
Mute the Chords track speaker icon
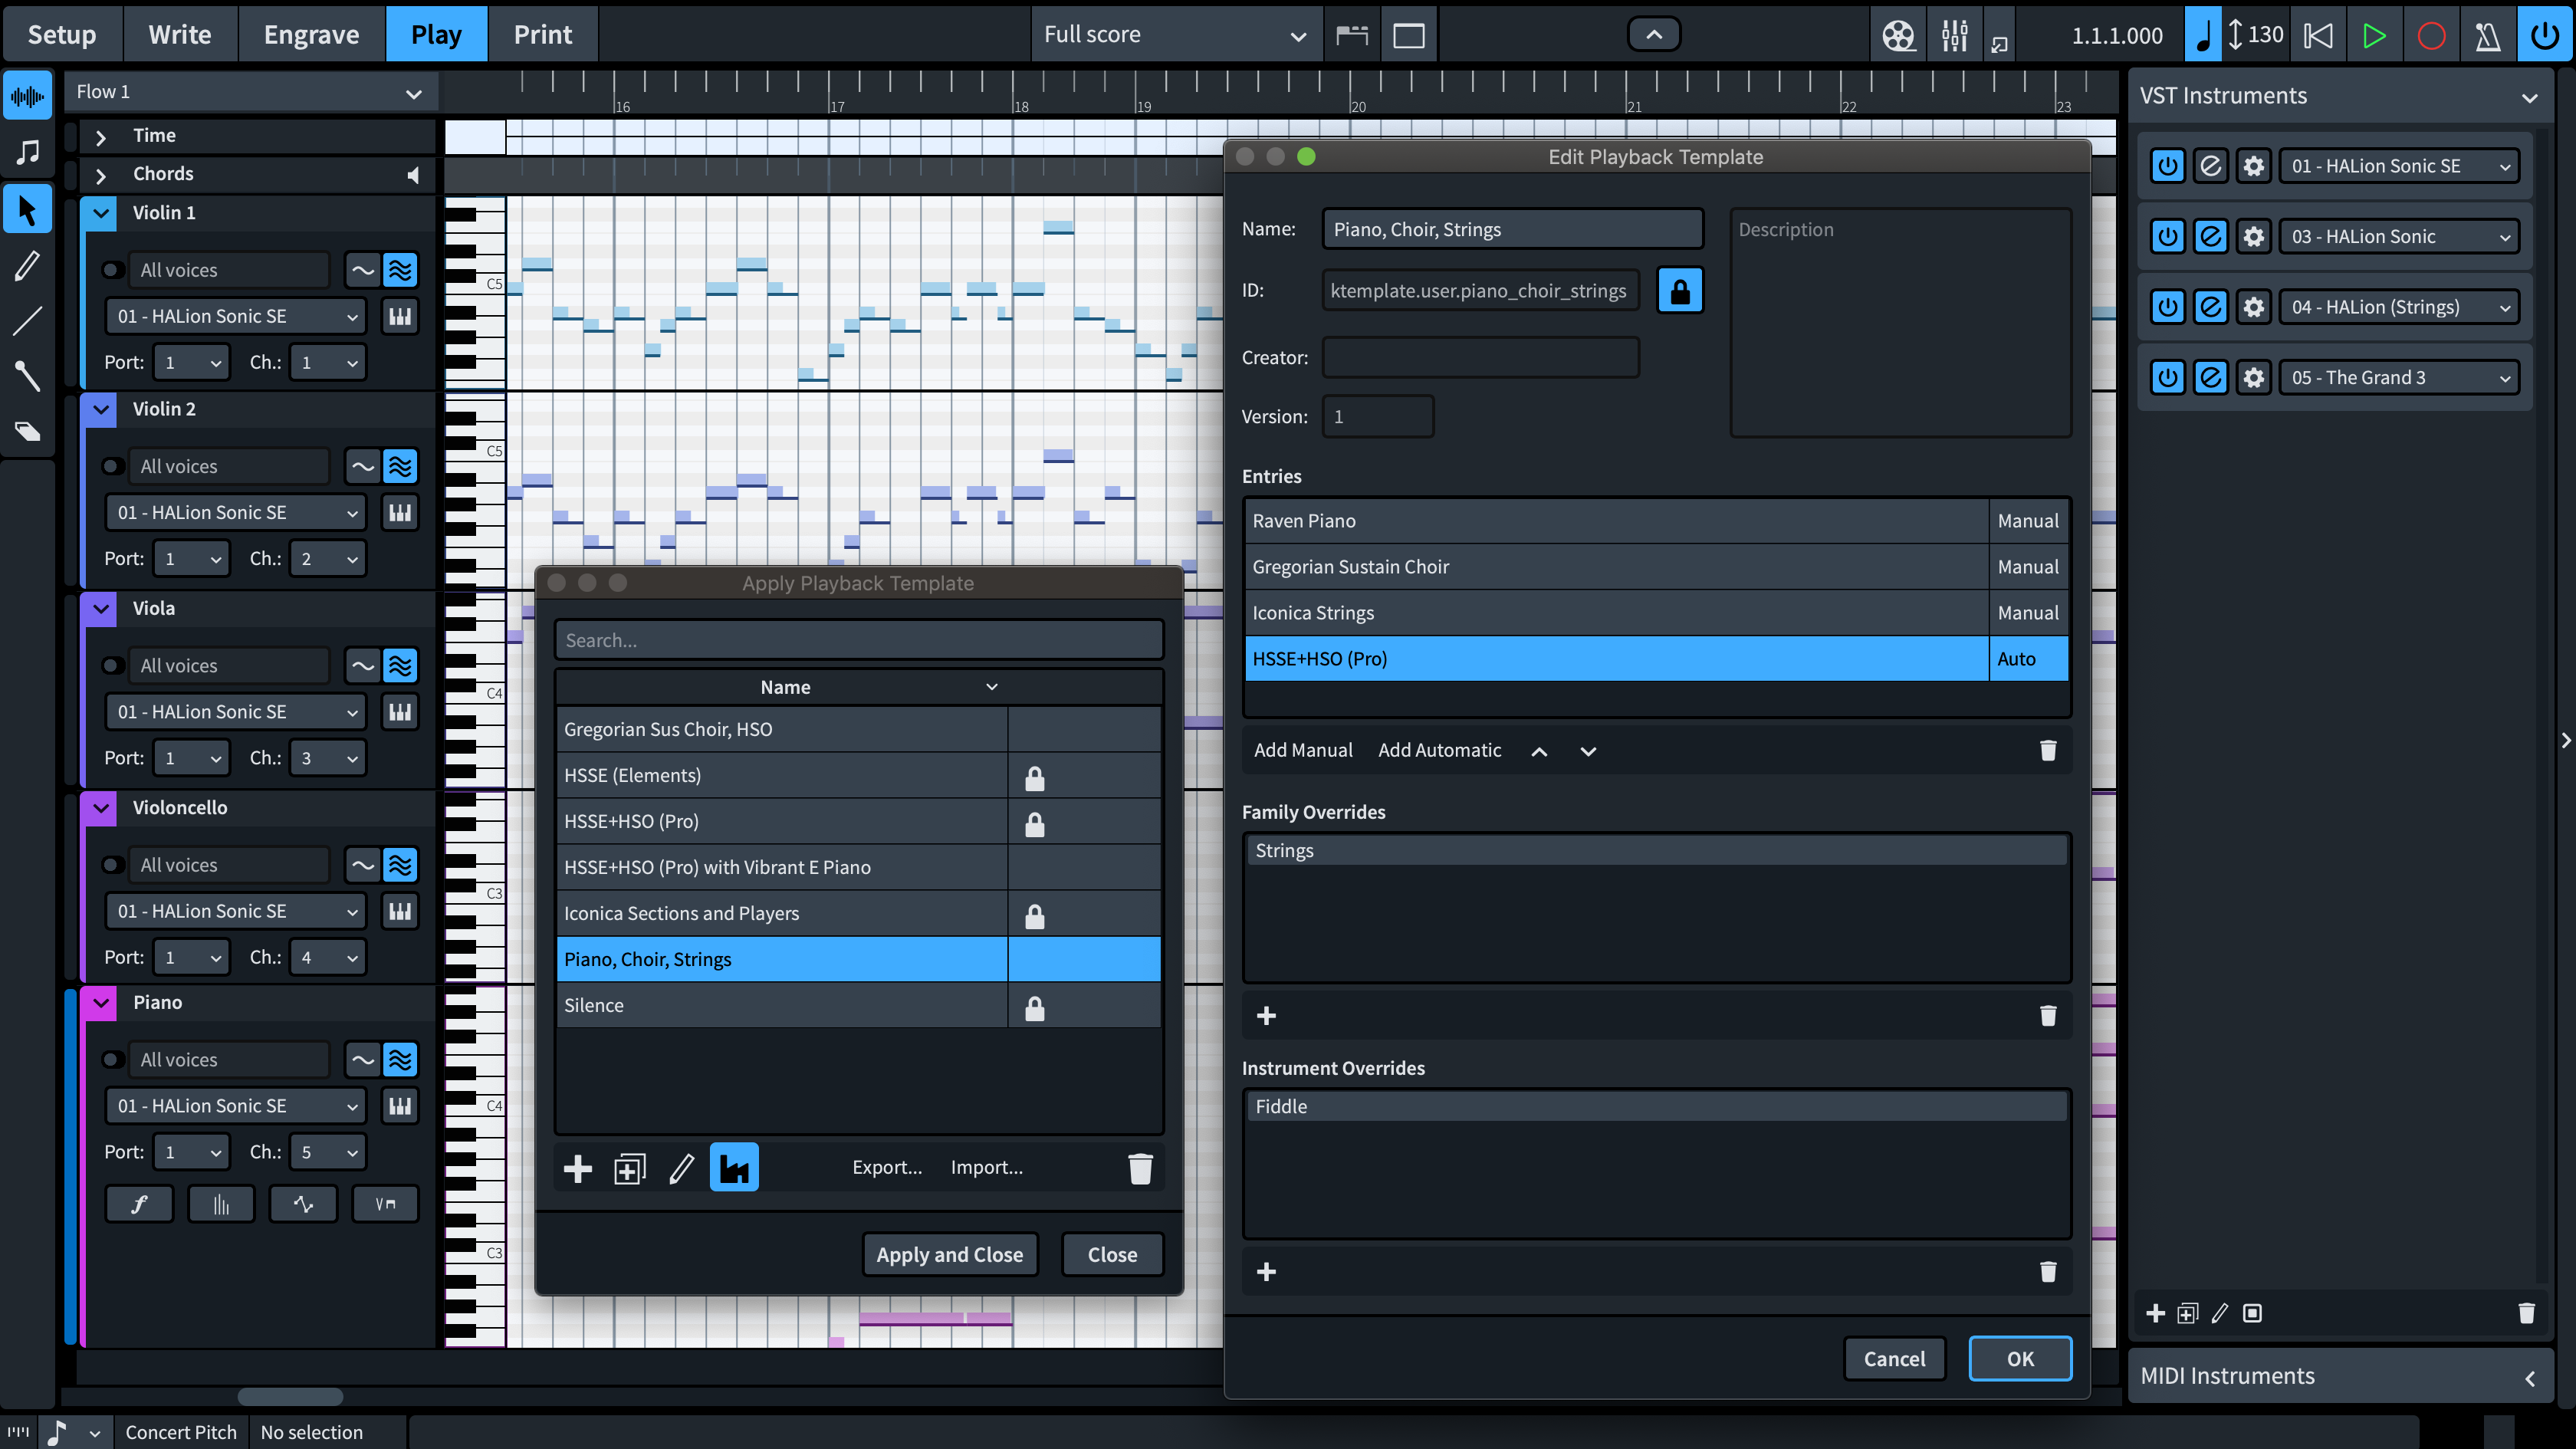tap(413, 174)
